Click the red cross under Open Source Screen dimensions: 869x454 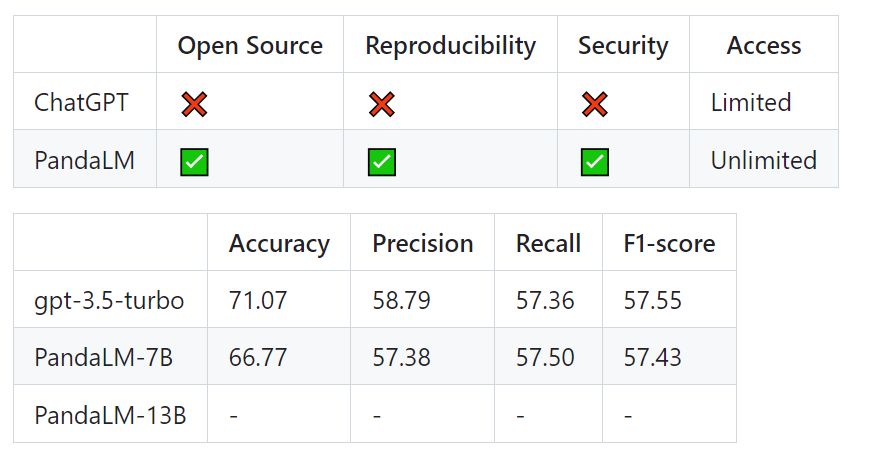click(x=194, y=103)
